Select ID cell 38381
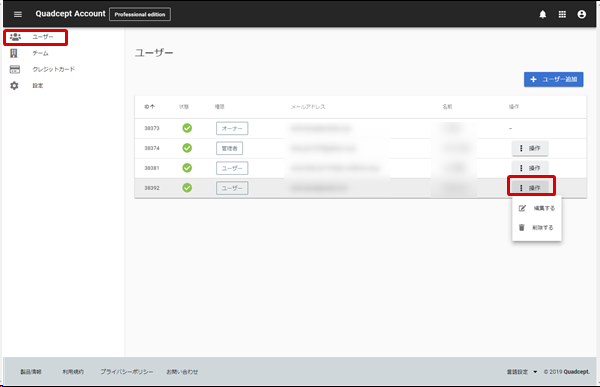This screenshot has height=387, width=600. coord(152,168)
